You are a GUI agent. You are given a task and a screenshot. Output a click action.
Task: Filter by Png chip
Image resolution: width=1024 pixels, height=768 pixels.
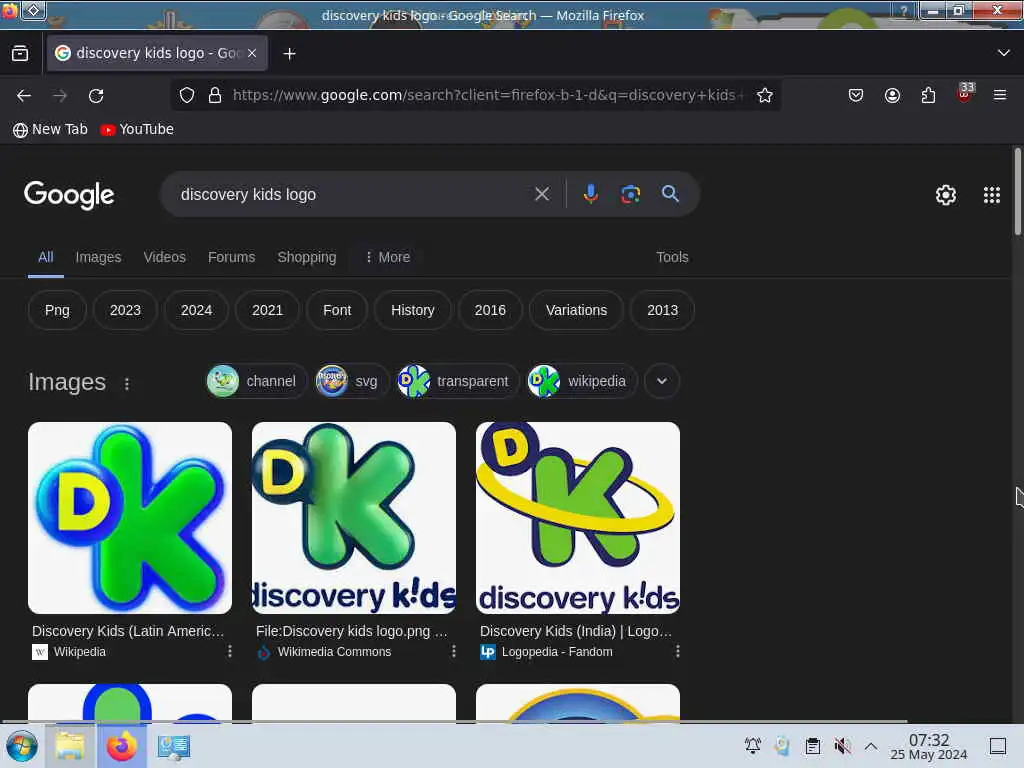(x=57, y=310)
